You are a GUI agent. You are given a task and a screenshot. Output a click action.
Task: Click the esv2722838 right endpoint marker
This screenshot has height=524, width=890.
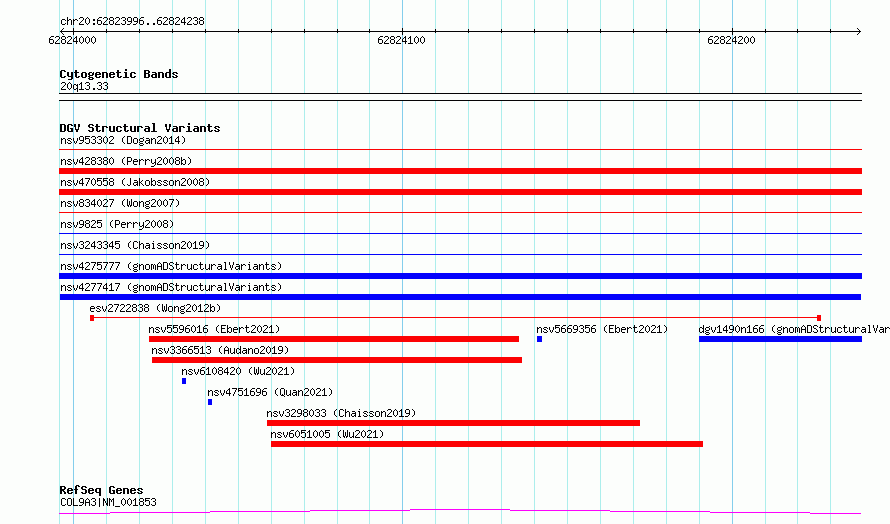pos(818,318)
